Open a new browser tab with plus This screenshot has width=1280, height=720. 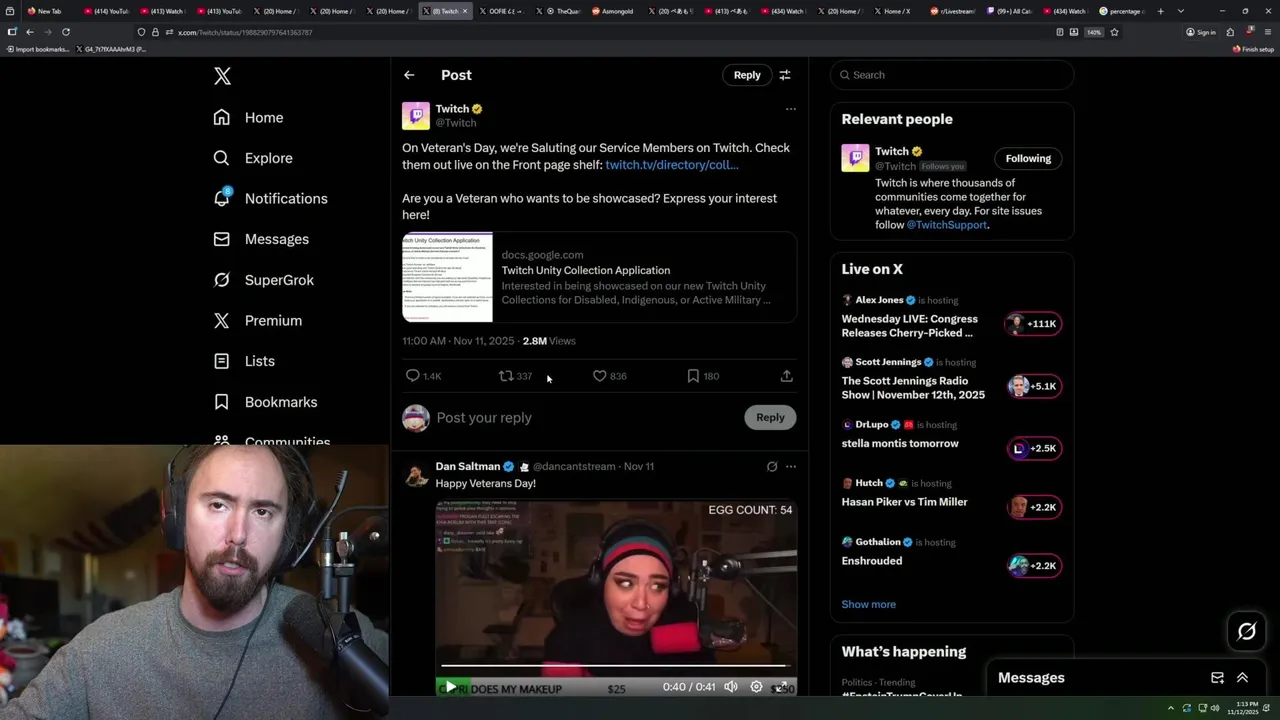1160,11
